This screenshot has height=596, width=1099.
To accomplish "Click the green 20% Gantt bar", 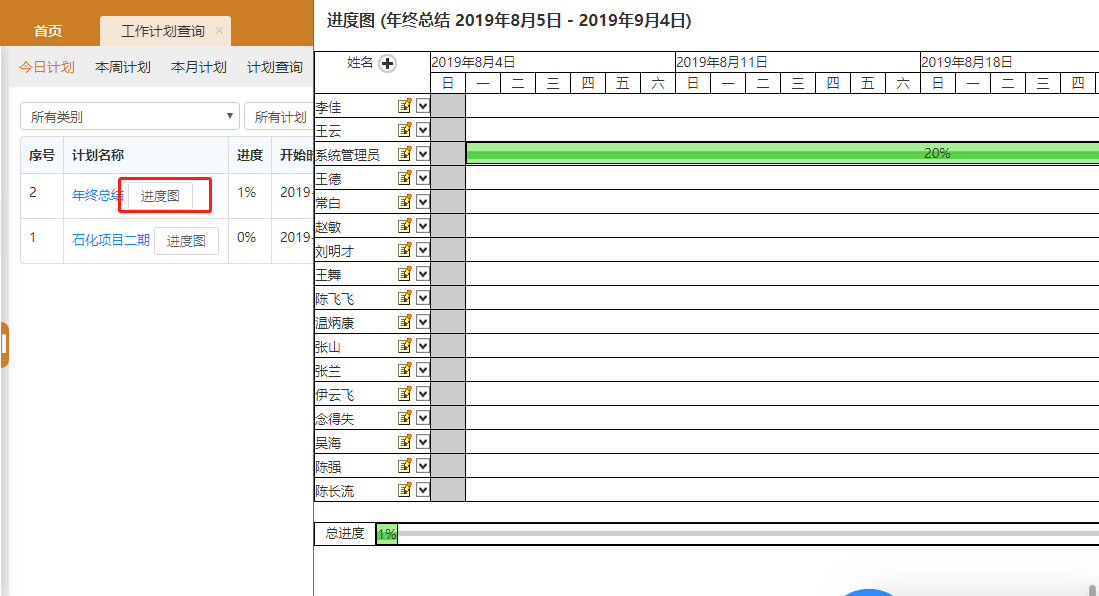I will tap(780, 153).
